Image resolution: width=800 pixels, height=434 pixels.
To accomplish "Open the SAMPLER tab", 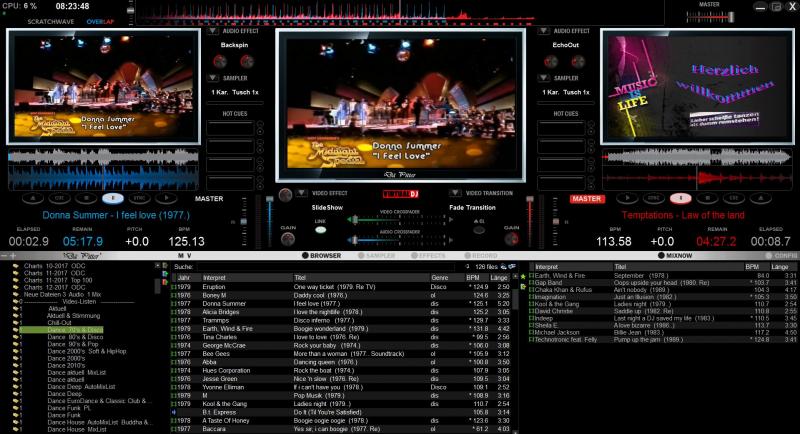I will tap(377, 256).
